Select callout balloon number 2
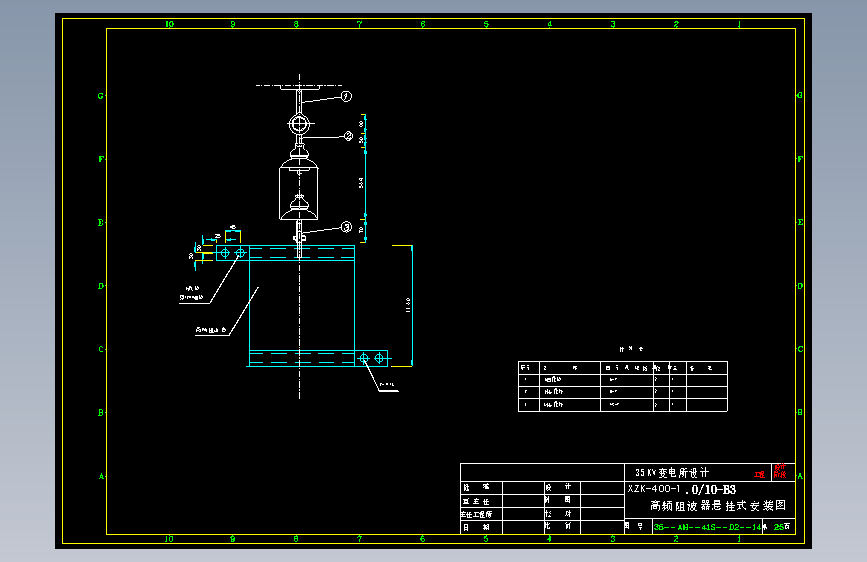867x562 pixels. [x=348, y=136]
